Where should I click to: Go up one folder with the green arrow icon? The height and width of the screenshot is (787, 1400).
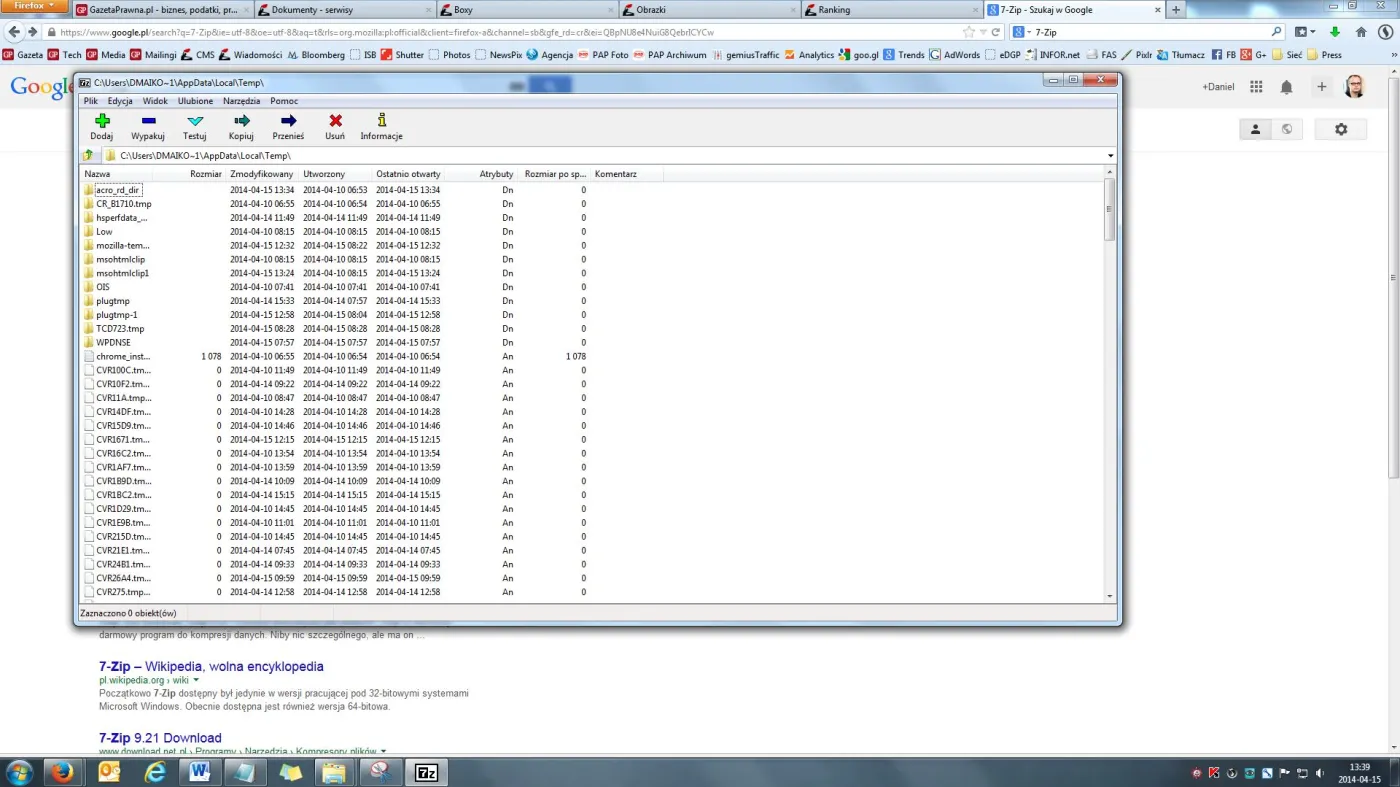pos(88,155)
